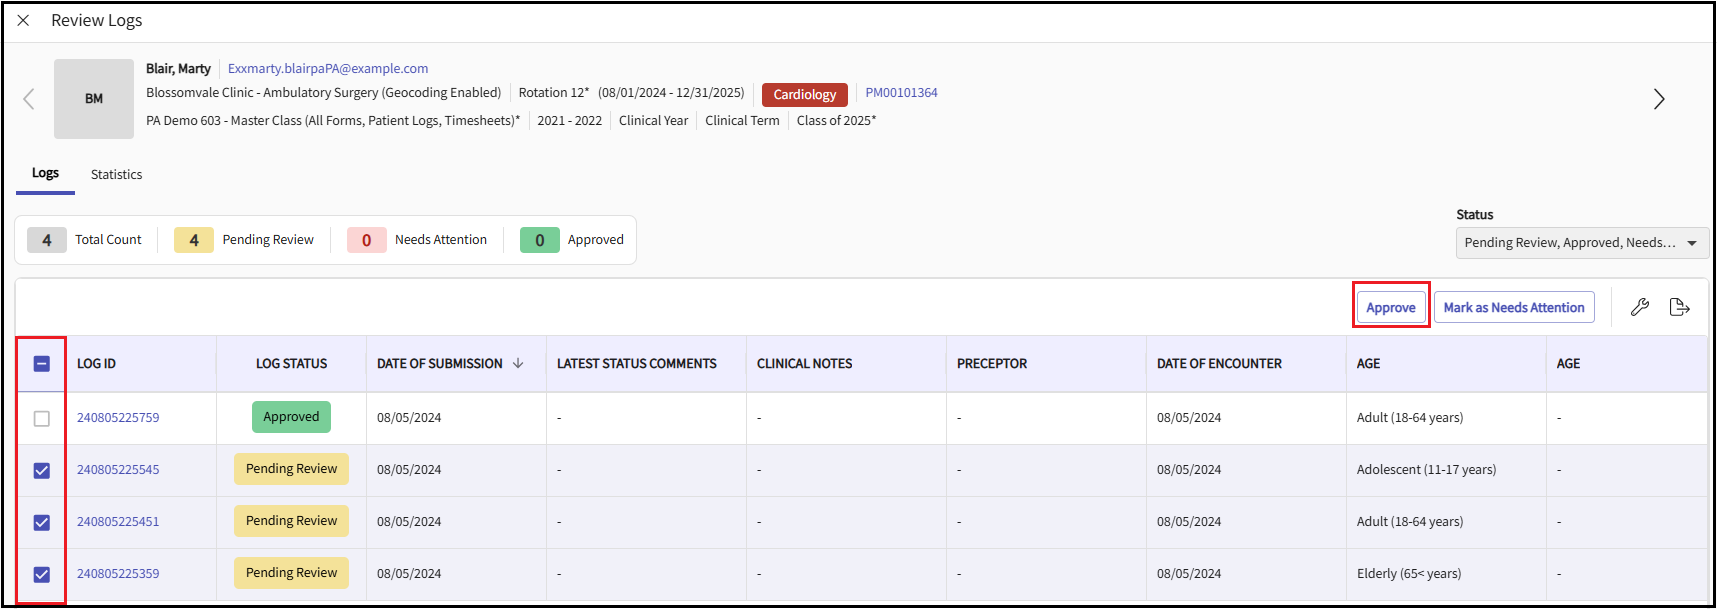Close the Review Logs panel
Viewport: 1717px width, 609px height.
pos(23,21)
